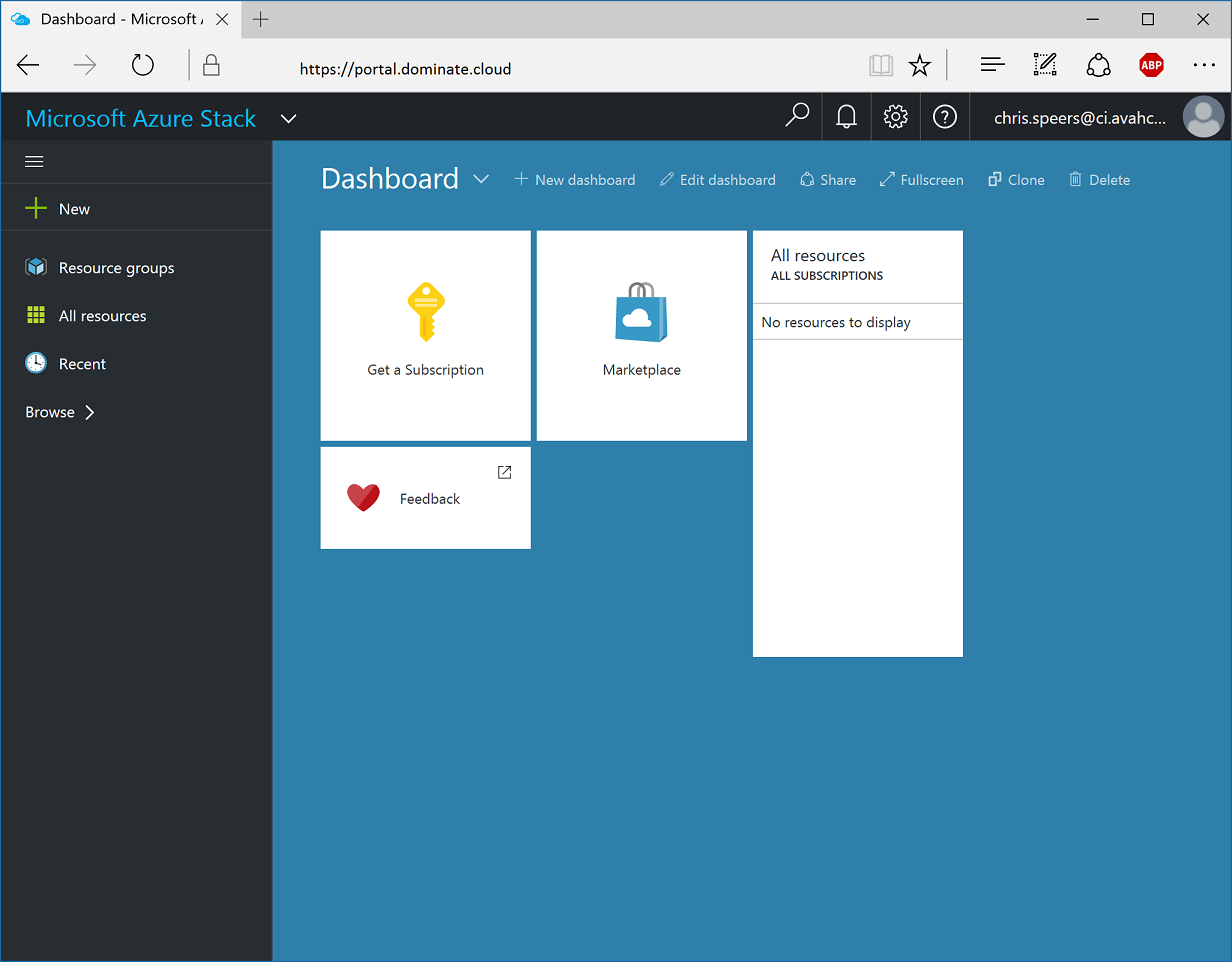Open chris.speers account menu

pos(1080,118)
